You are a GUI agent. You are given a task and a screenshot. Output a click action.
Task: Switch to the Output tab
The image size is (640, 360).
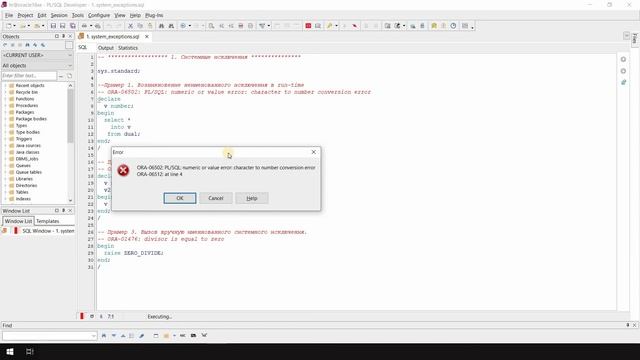tap(106, 48)
